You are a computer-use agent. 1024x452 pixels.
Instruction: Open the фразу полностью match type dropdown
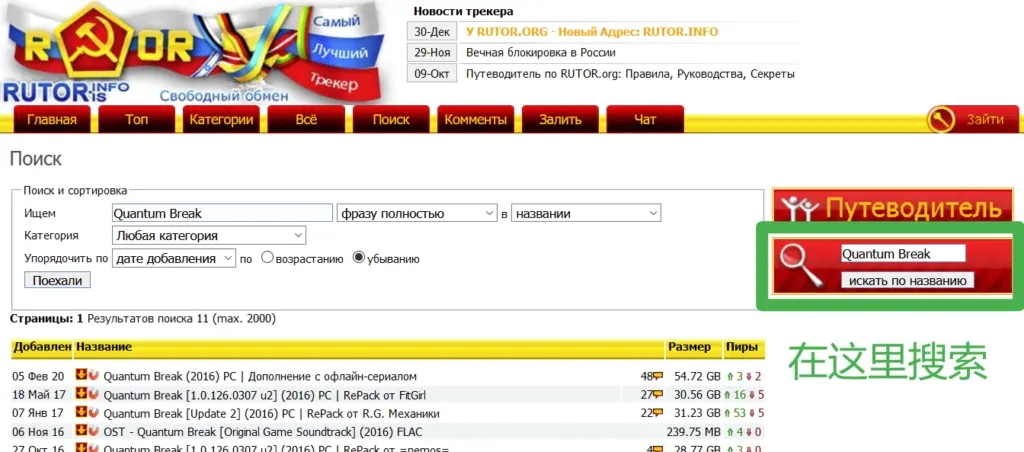tap(416, 213)
